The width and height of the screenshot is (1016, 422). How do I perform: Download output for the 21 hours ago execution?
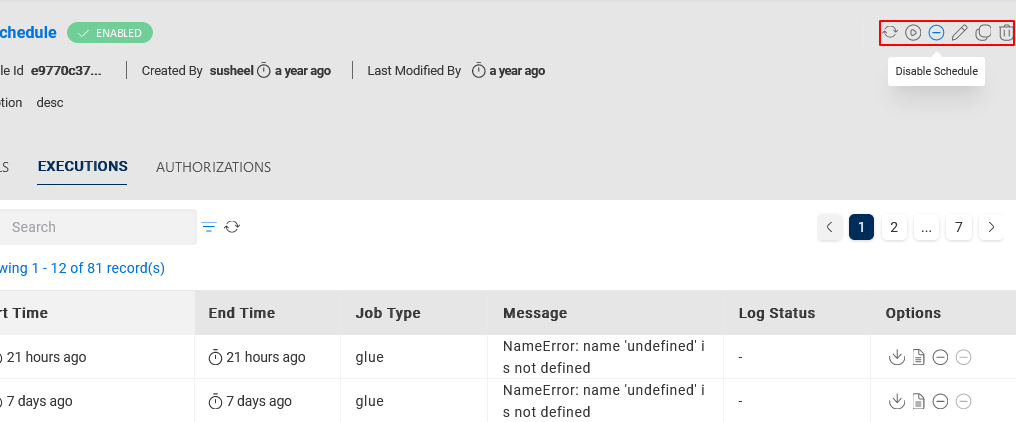[897, 358]
